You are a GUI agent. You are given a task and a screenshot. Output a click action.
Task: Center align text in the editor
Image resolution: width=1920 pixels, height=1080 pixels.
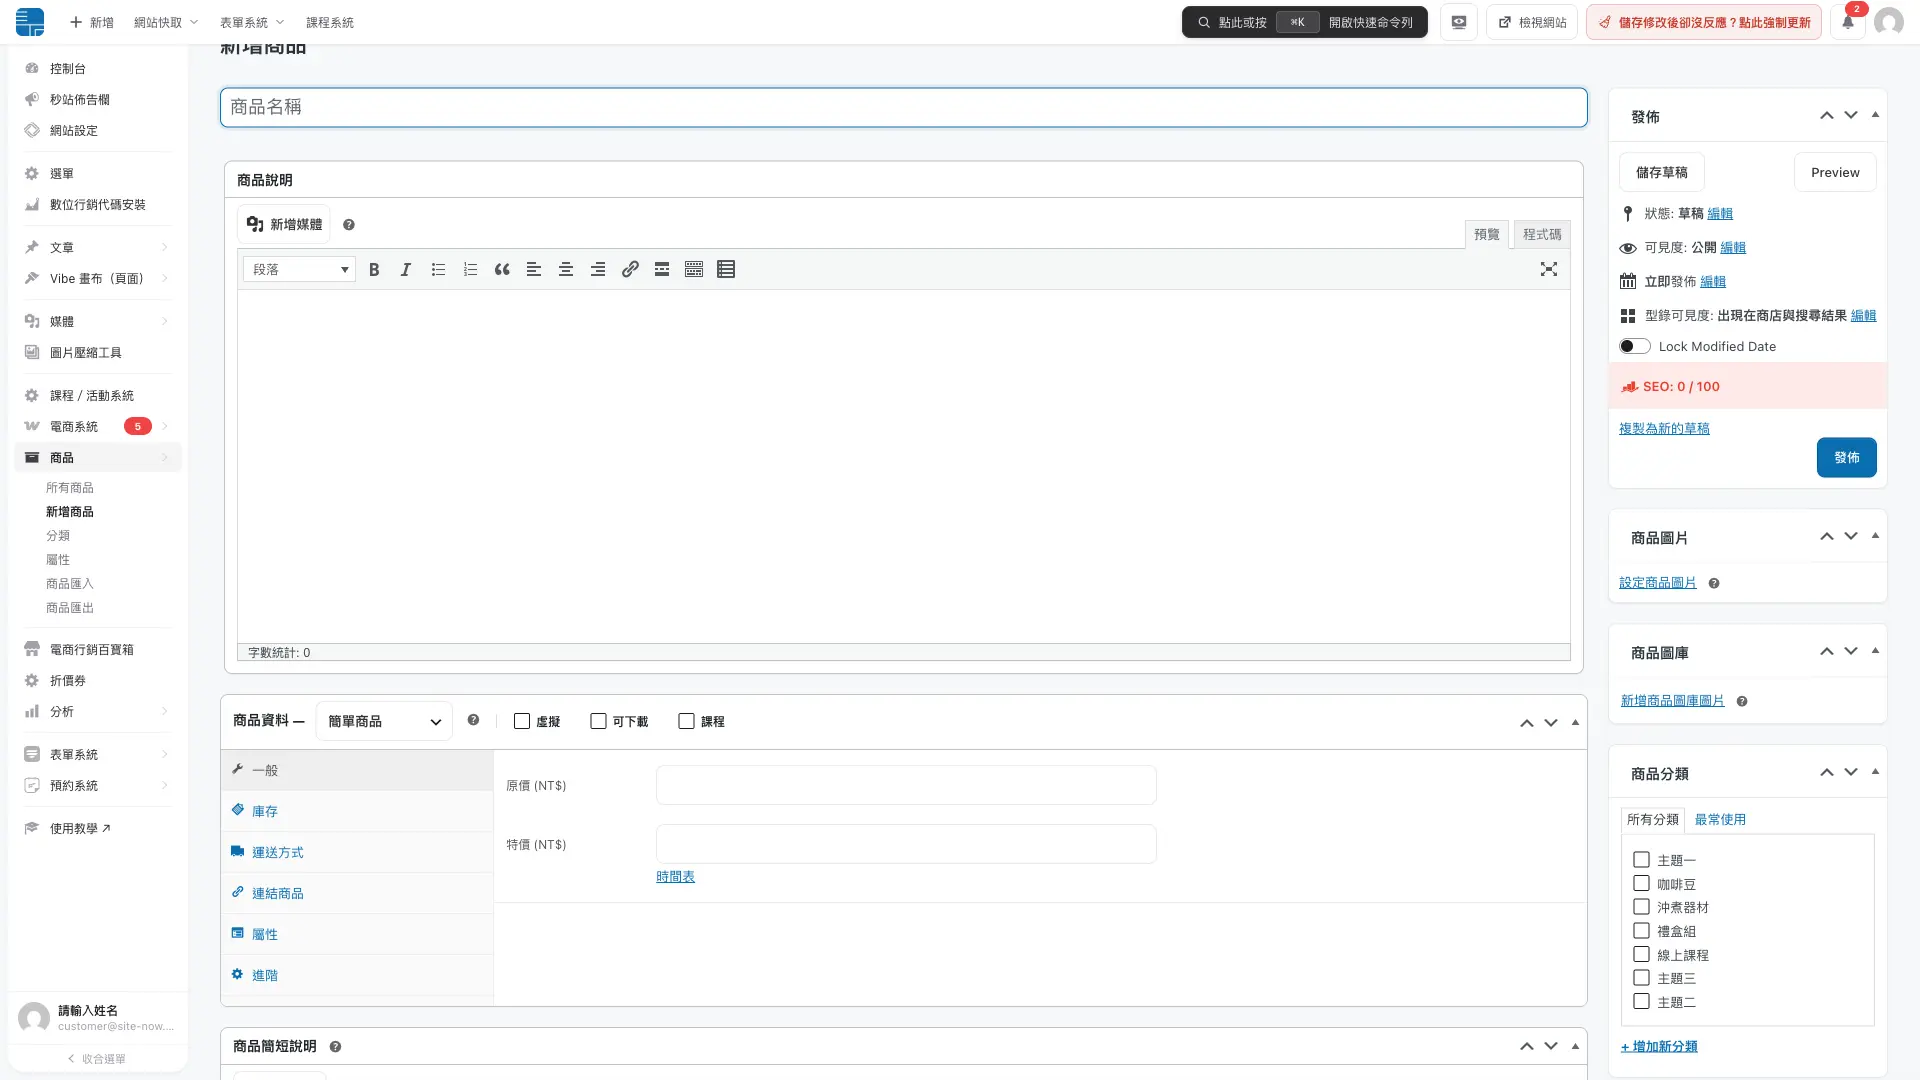tap(566, 270)
